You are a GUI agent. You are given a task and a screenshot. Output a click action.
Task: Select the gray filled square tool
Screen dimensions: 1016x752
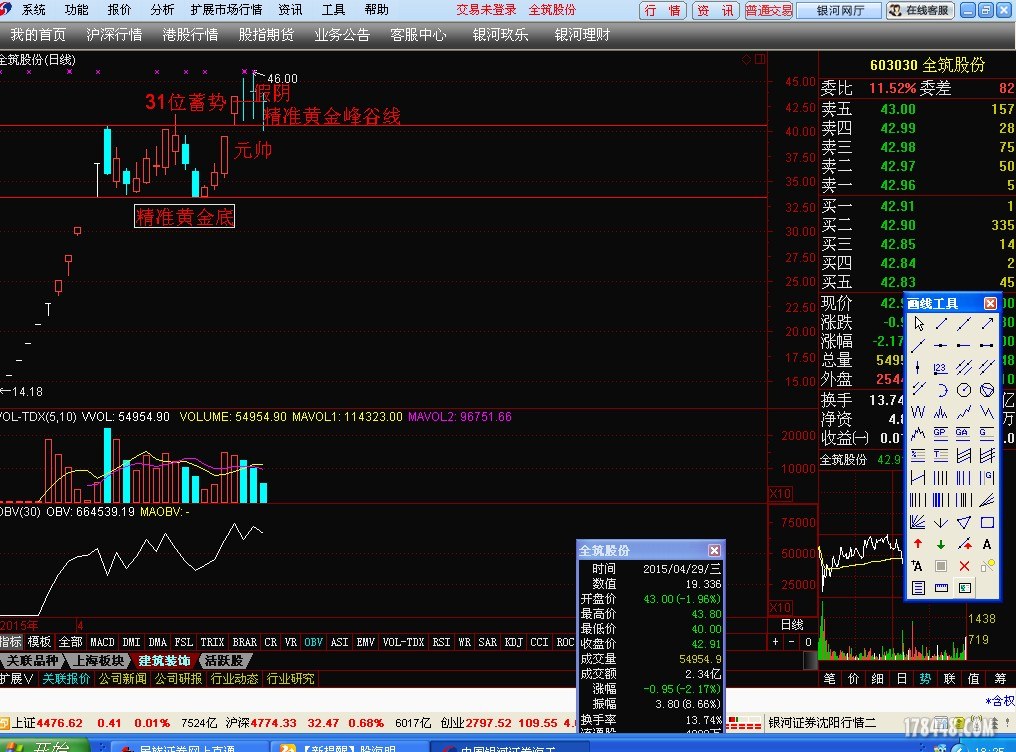coord(941,566)
